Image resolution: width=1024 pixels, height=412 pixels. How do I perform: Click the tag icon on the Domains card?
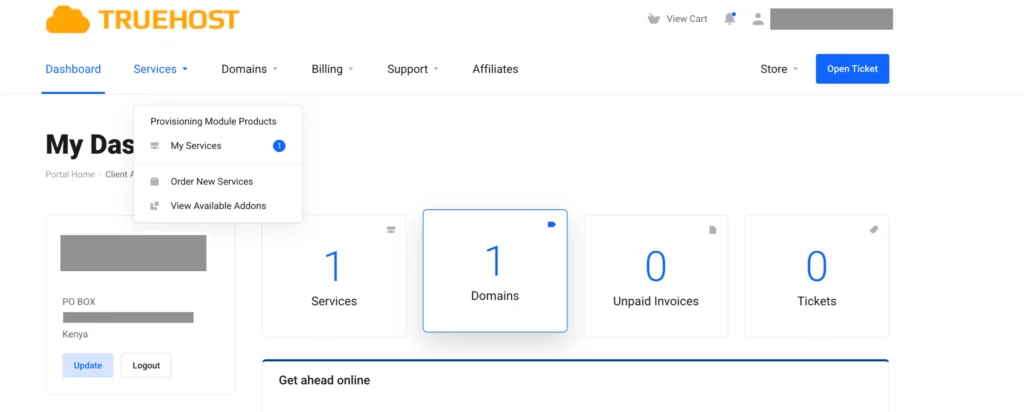click(x=551, y=224)
